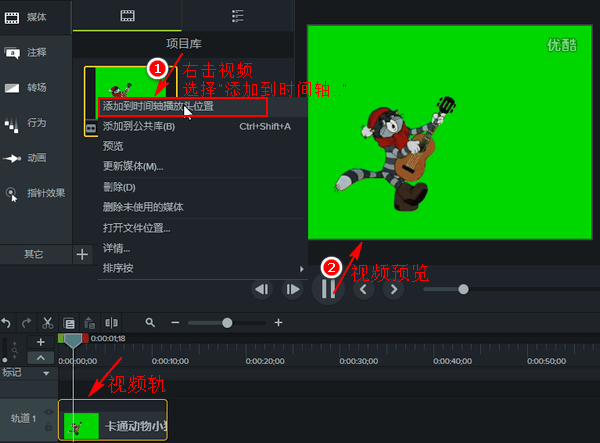
Task: Click the timeline zoom magnifier icon
Action: pyautogui.click(x=150, y=322)
